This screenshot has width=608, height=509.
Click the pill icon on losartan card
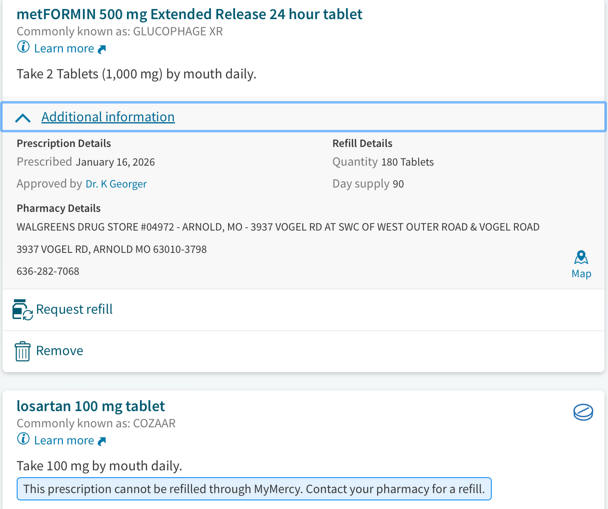click(583, 412)
